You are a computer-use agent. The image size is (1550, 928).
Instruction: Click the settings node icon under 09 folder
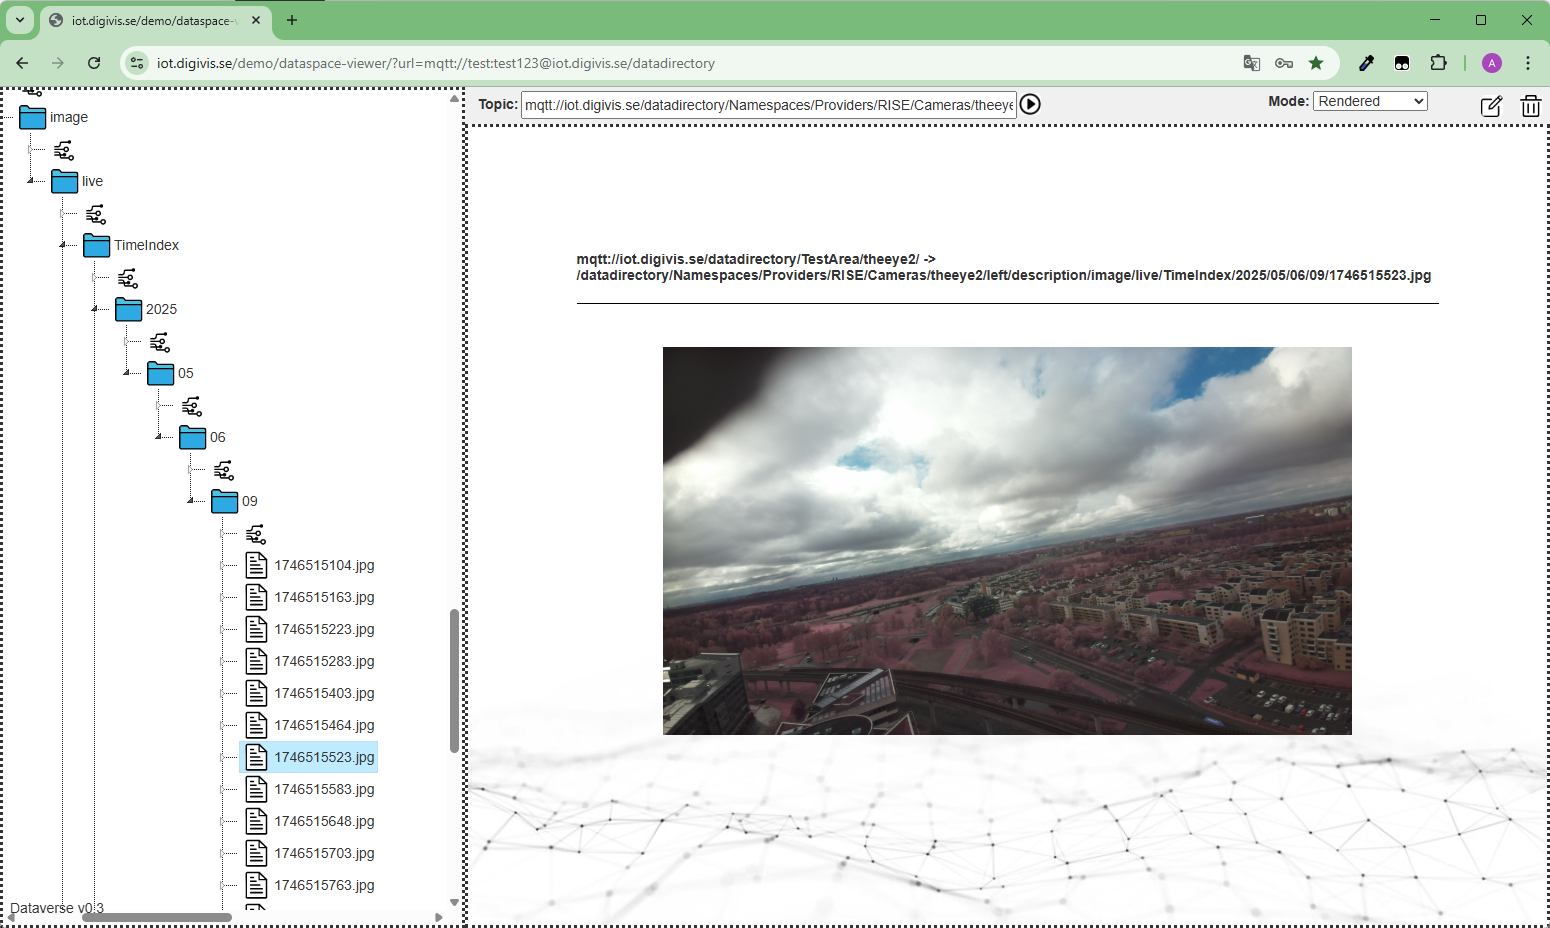[x=256, y=534]
